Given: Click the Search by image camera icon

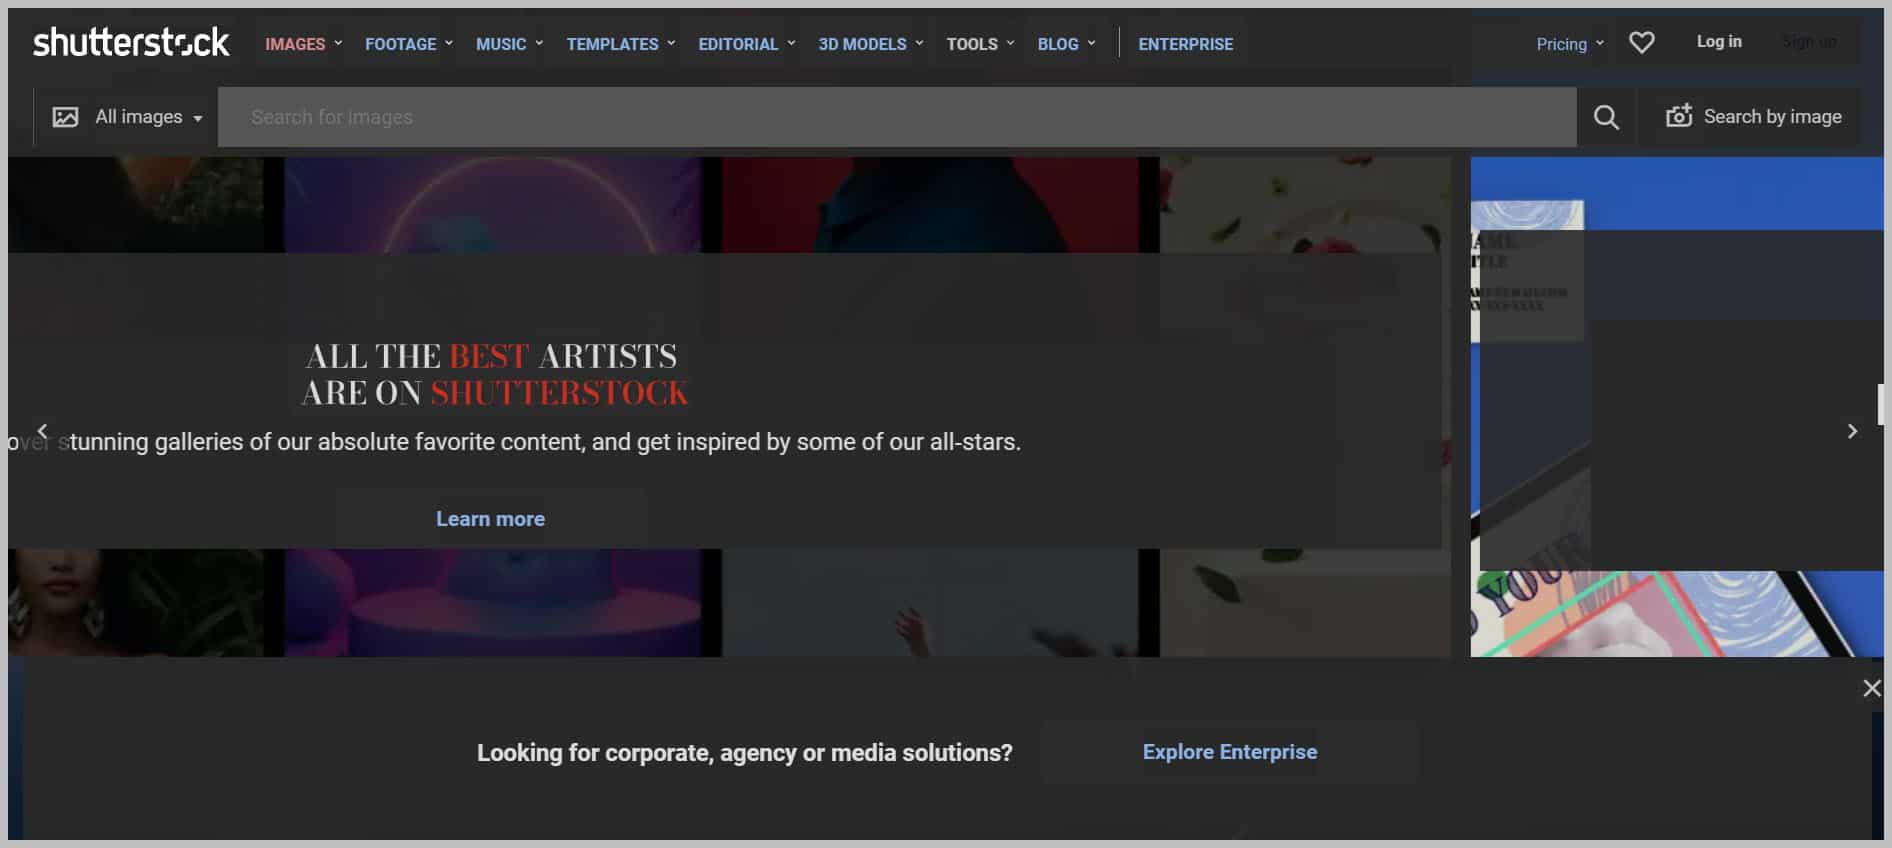Looking at the screenshot, I should click(1678, 116).
